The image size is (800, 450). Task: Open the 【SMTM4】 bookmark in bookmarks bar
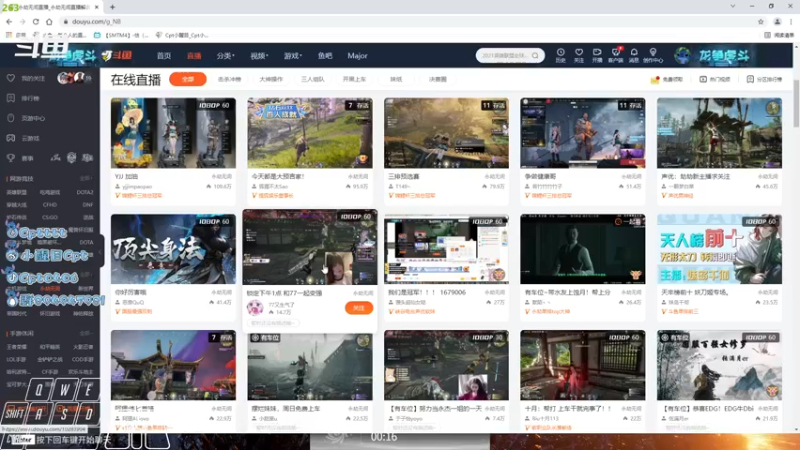click(121, 35)
